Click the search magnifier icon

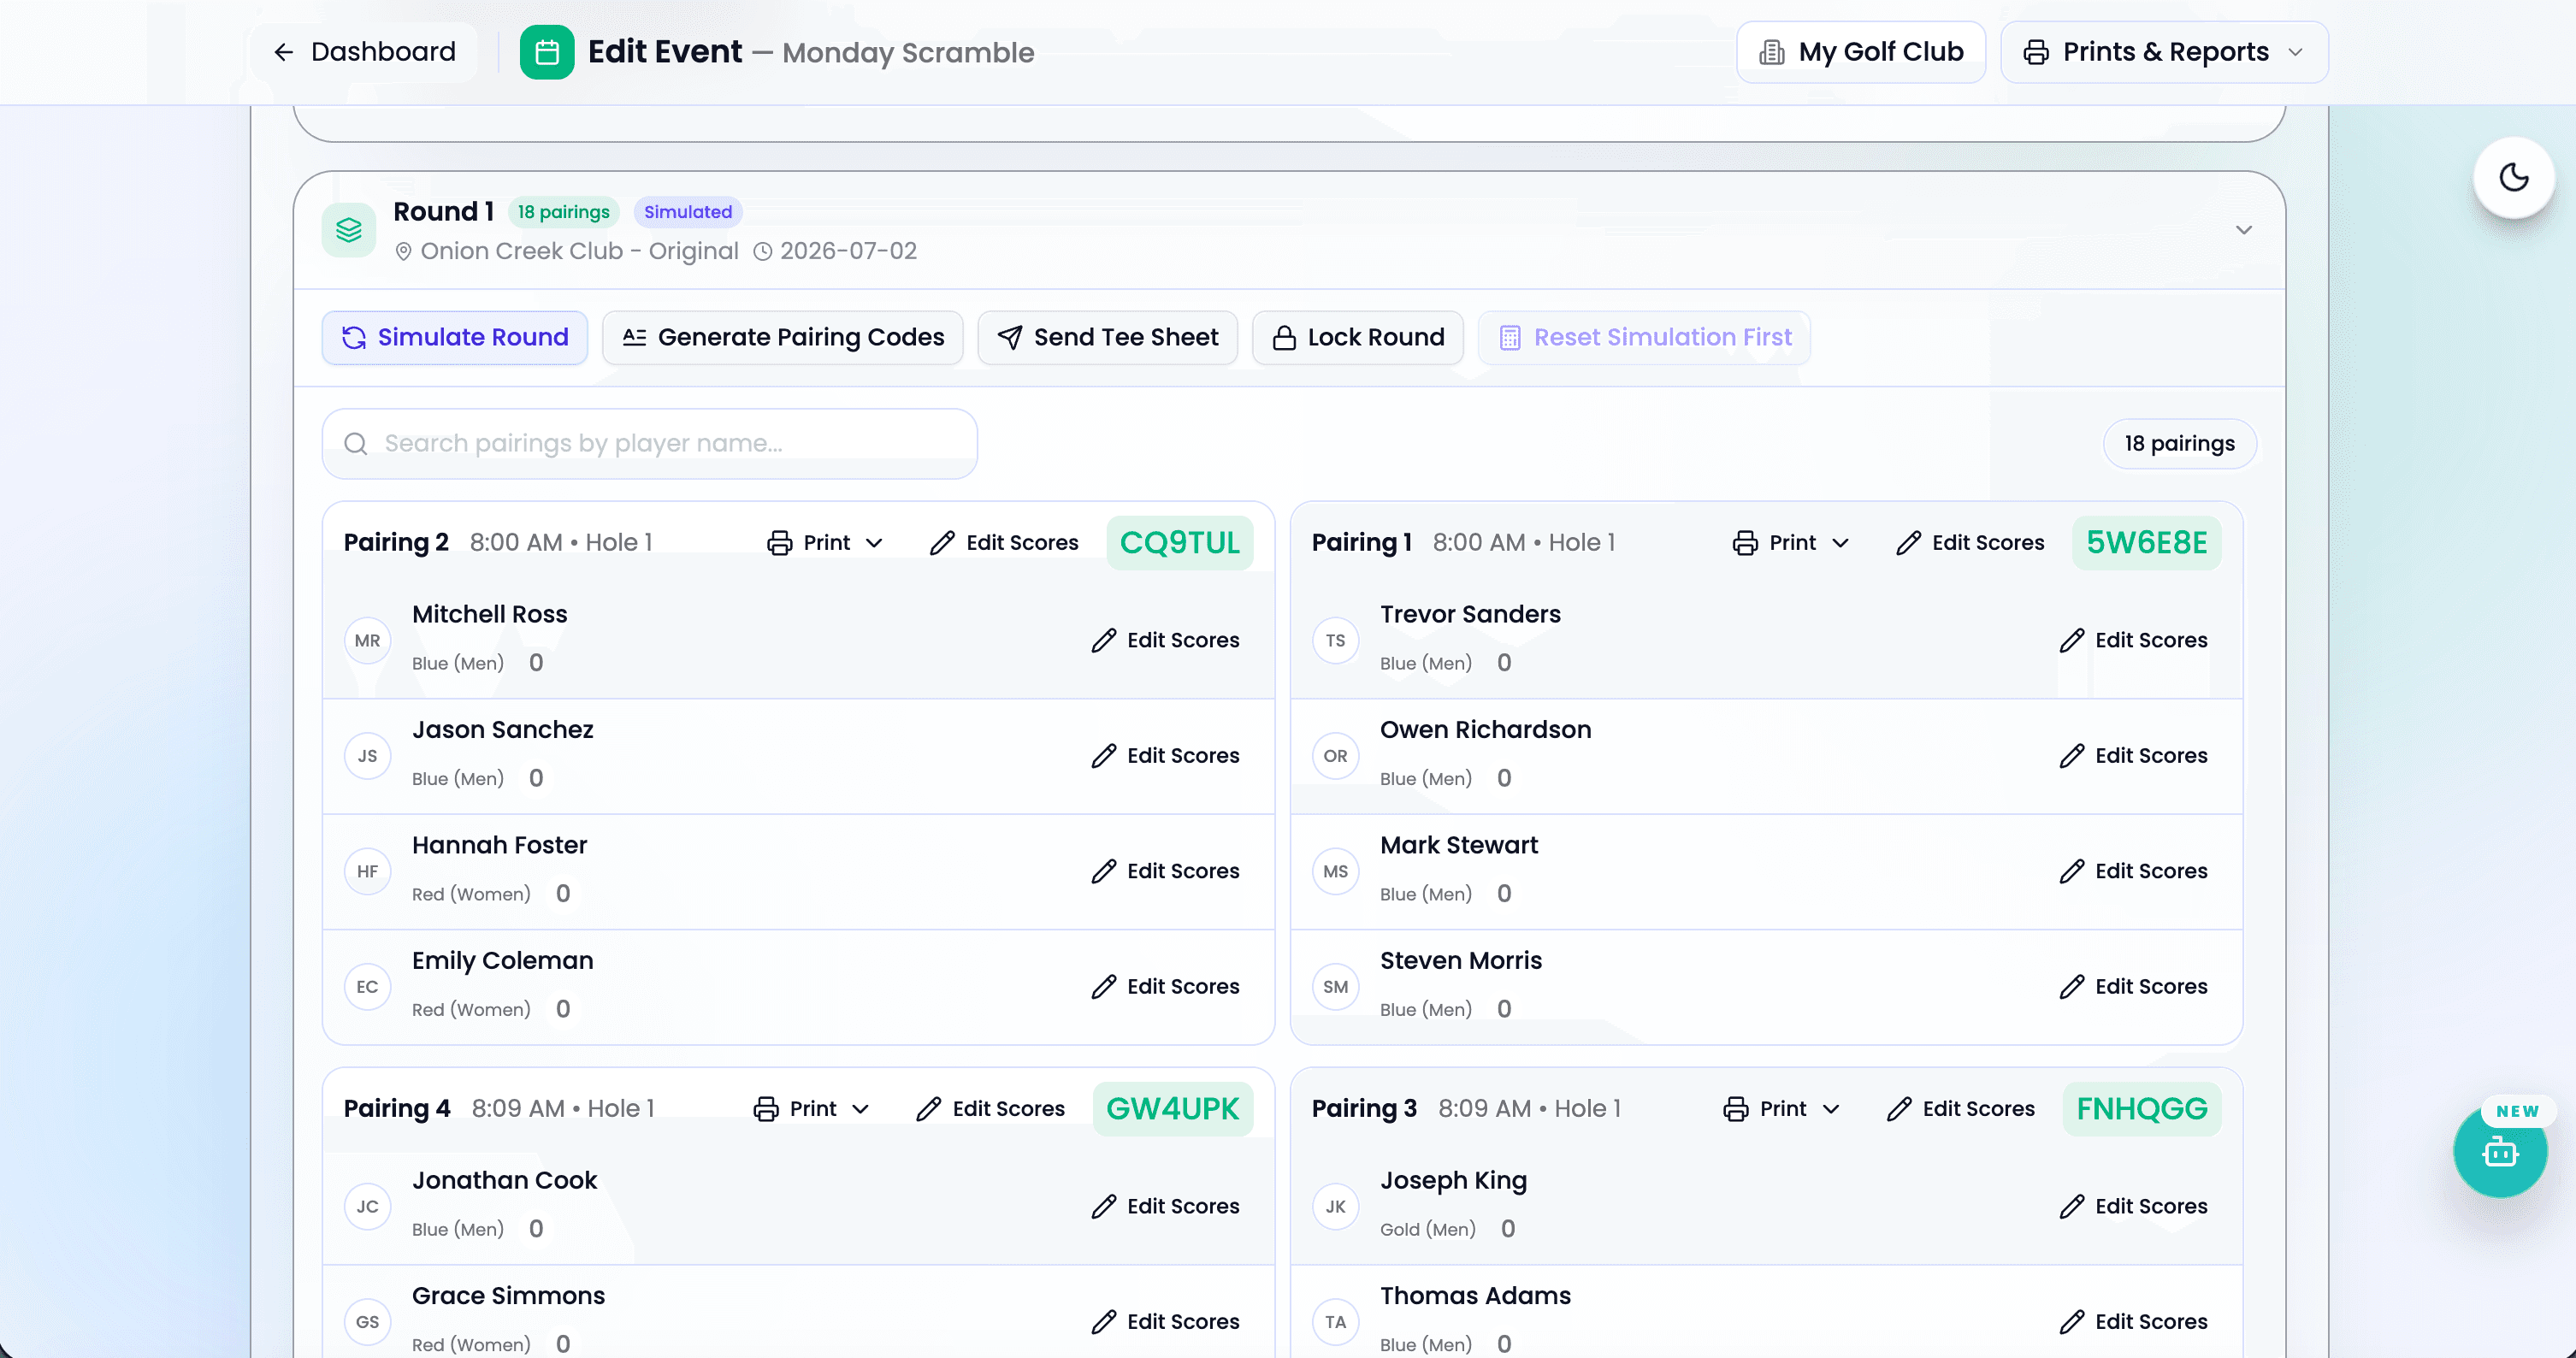point(356,443)
